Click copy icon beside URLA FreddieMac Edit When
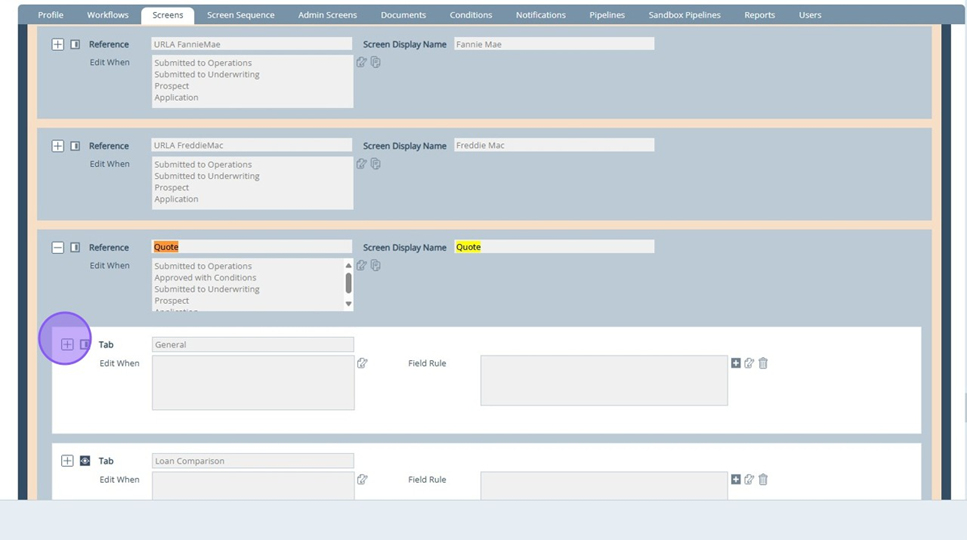Viewport: 967px width, 540px height. point(376,164)
